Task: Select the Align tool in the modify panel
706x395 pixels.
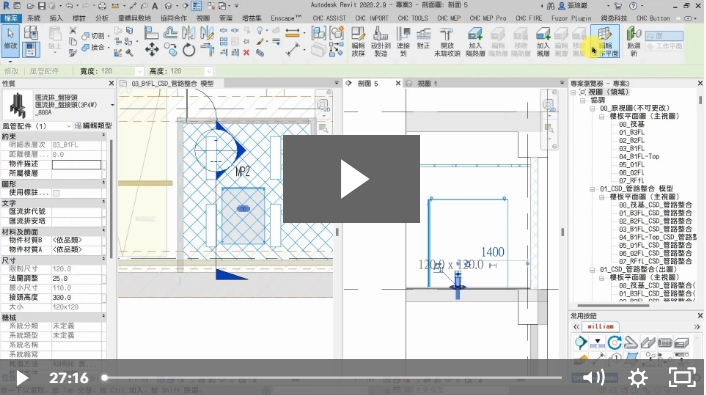Action: 151,33
